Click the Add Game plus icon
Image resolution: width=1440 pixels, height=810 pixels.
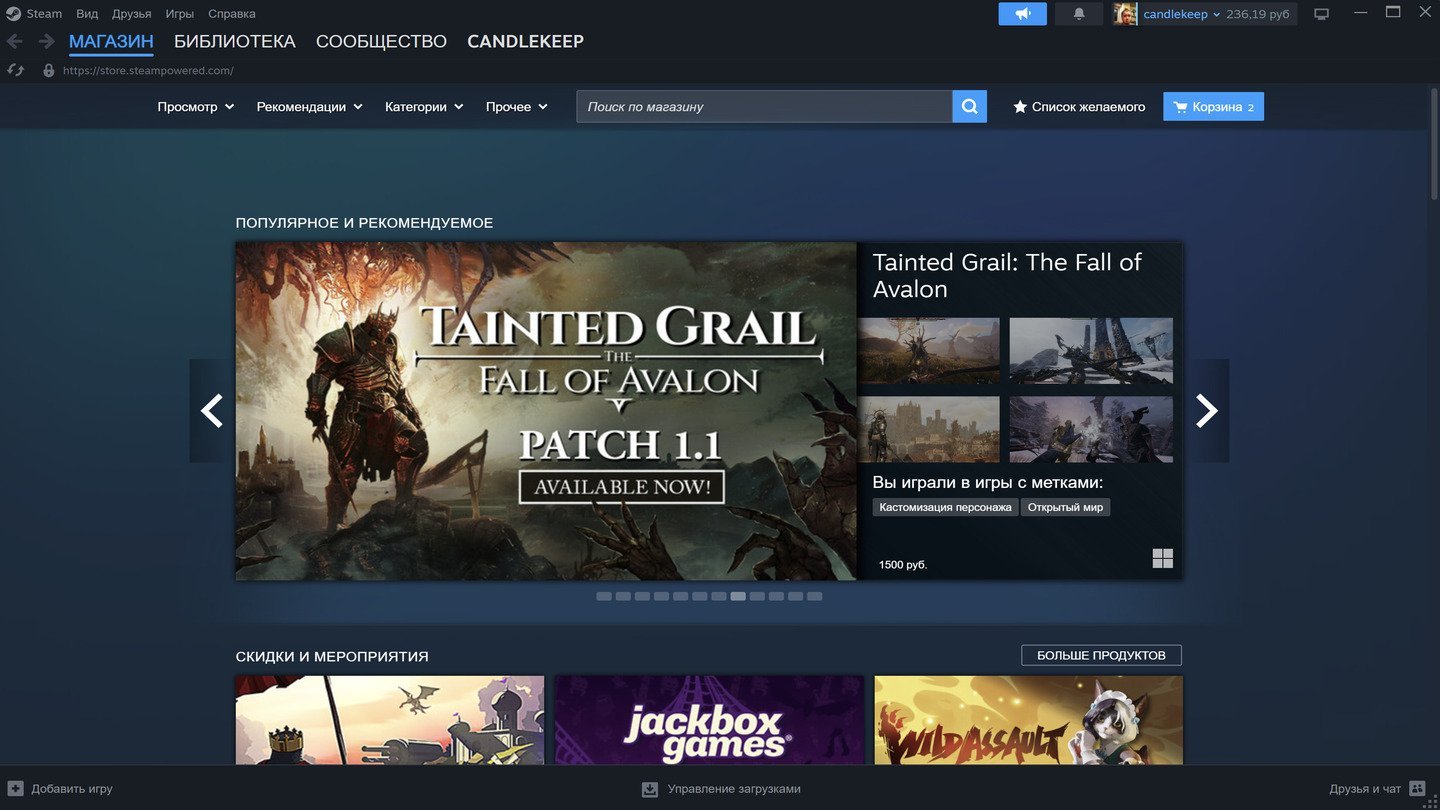coord(15,789)
